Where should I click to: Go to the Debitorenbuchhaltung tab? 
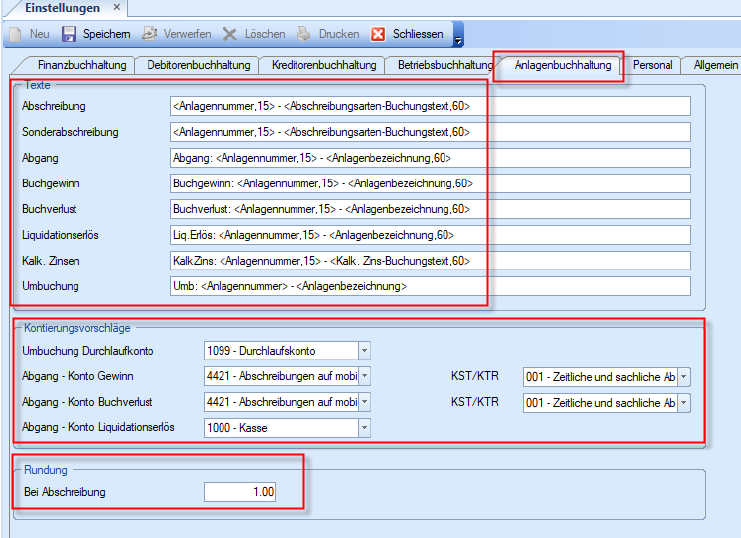pos(198,65)
